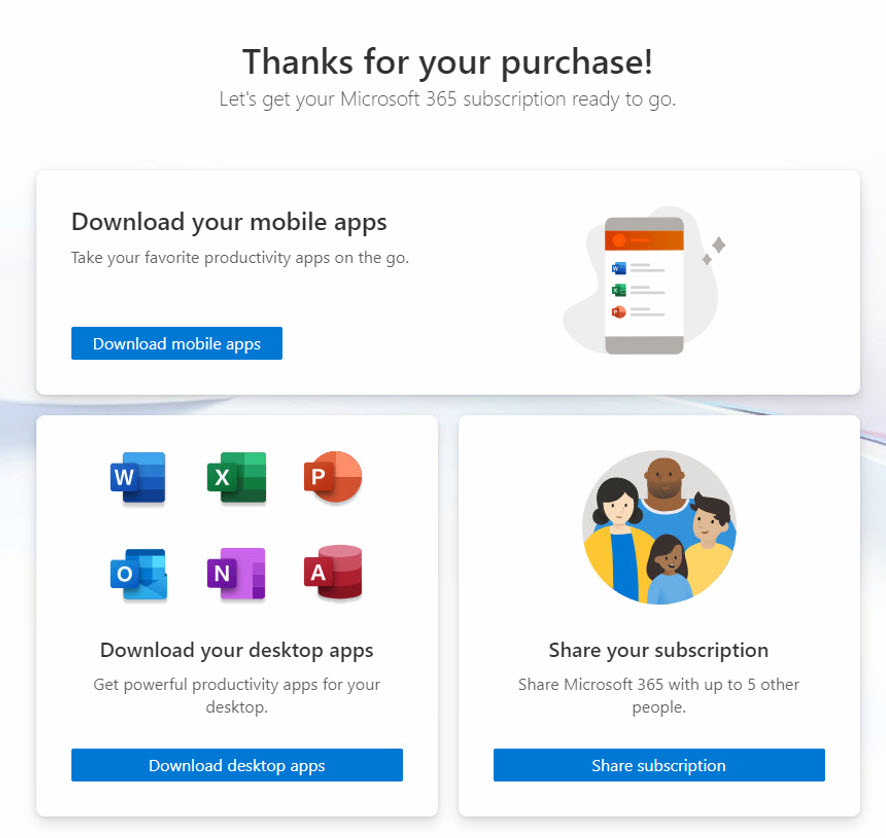Click the PowerPoint app icon

(x=332, y=478)
